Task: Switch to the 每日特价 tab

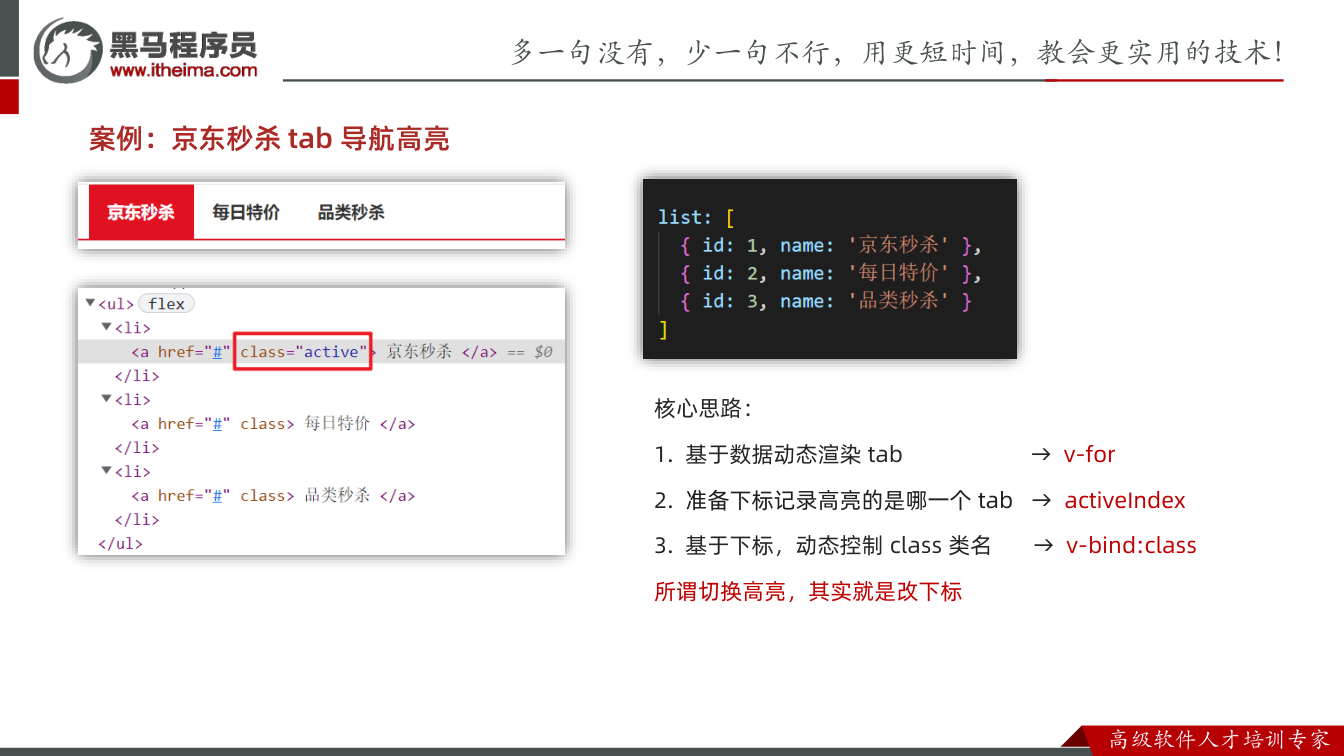Action: tap(246, 212)
